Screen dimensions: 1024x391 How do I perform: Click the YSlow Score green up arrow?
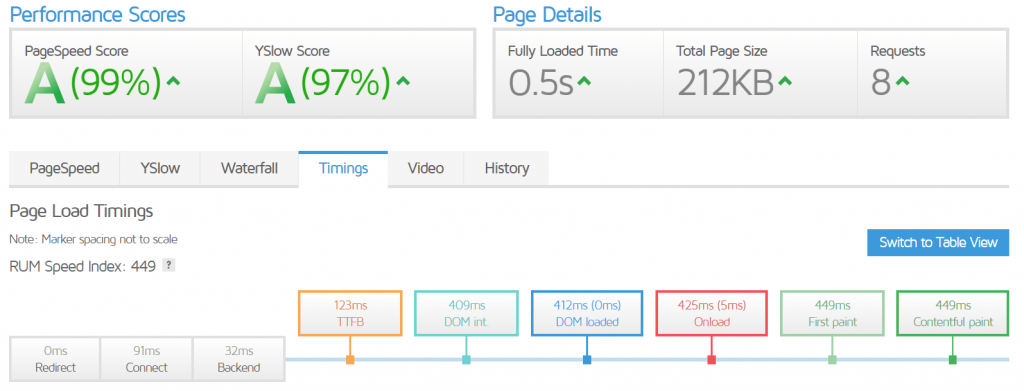(404, 82)
